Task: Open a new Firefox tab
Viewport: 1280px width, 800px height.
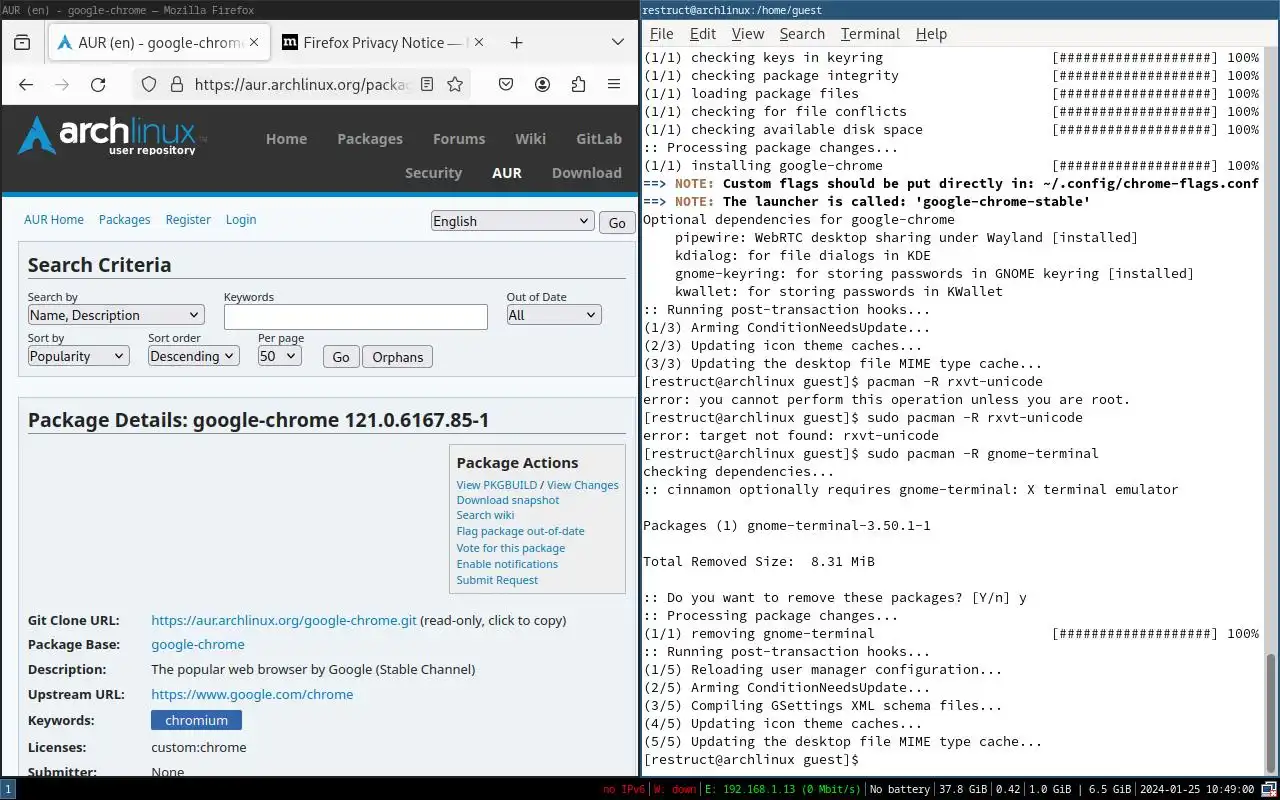Action: (516, 43)
